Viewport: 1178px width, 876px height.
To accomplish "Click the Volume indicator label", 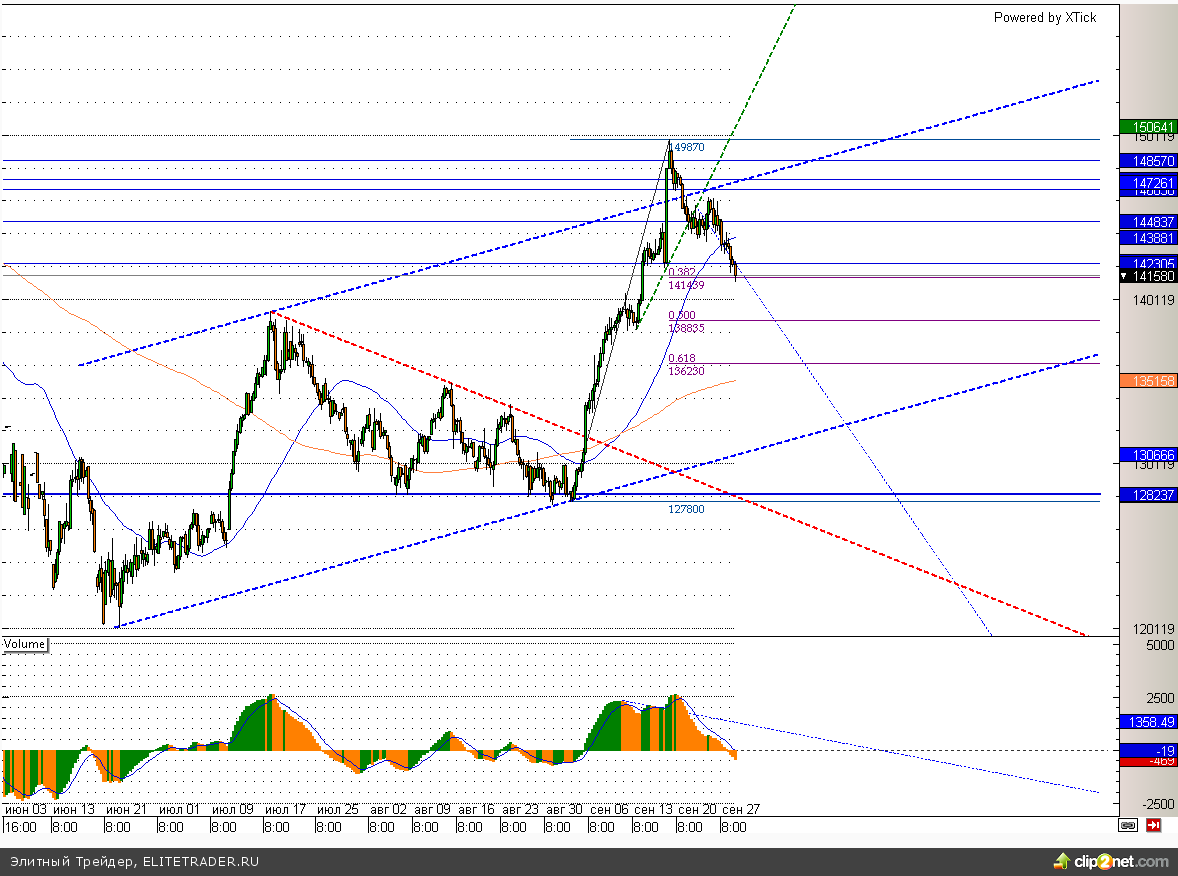I will point(25,644).
